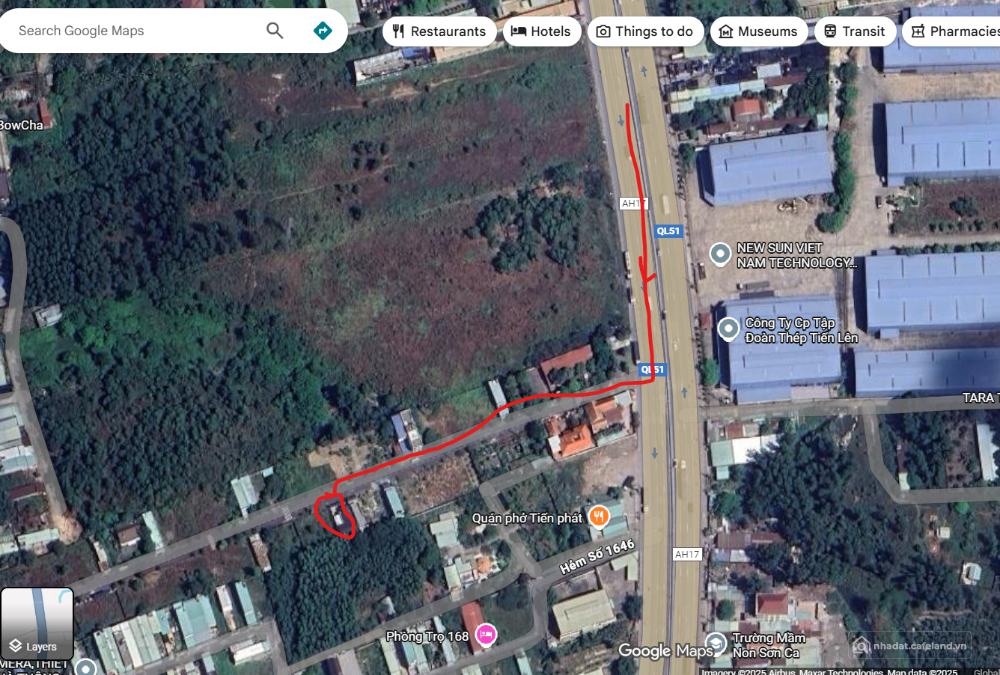Focus the Search Google Maps field
The height and width of the screenshot is (675, 1000).
pyautogui.click(x=130, y=31)
